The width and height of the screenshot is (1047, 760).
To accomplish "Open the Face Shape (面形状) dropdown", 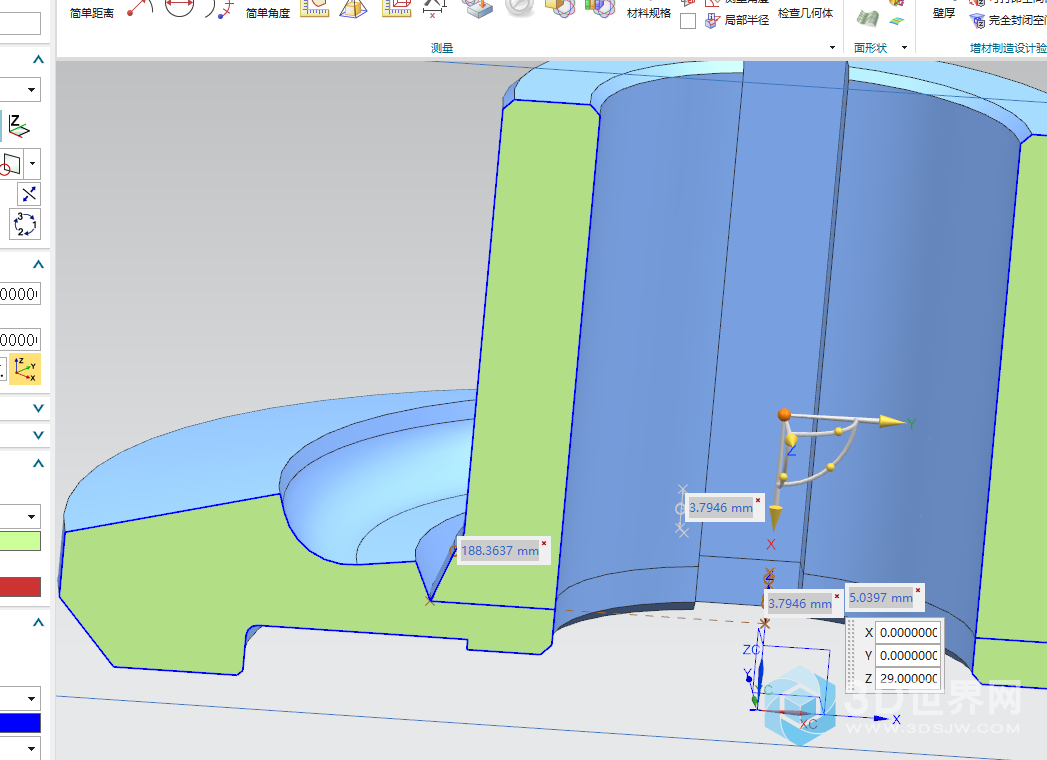I will tap(905, 48).
